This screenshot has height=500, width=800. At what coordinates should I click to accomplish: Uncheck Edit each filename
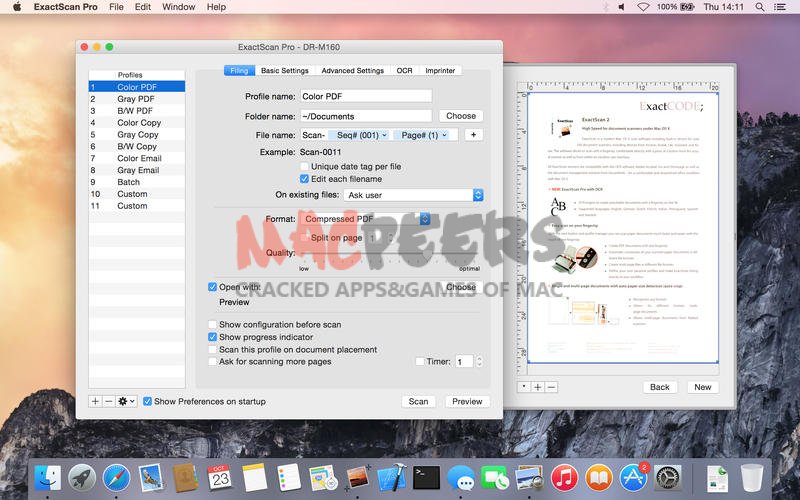pyautogui.click(x=304, y=179)
